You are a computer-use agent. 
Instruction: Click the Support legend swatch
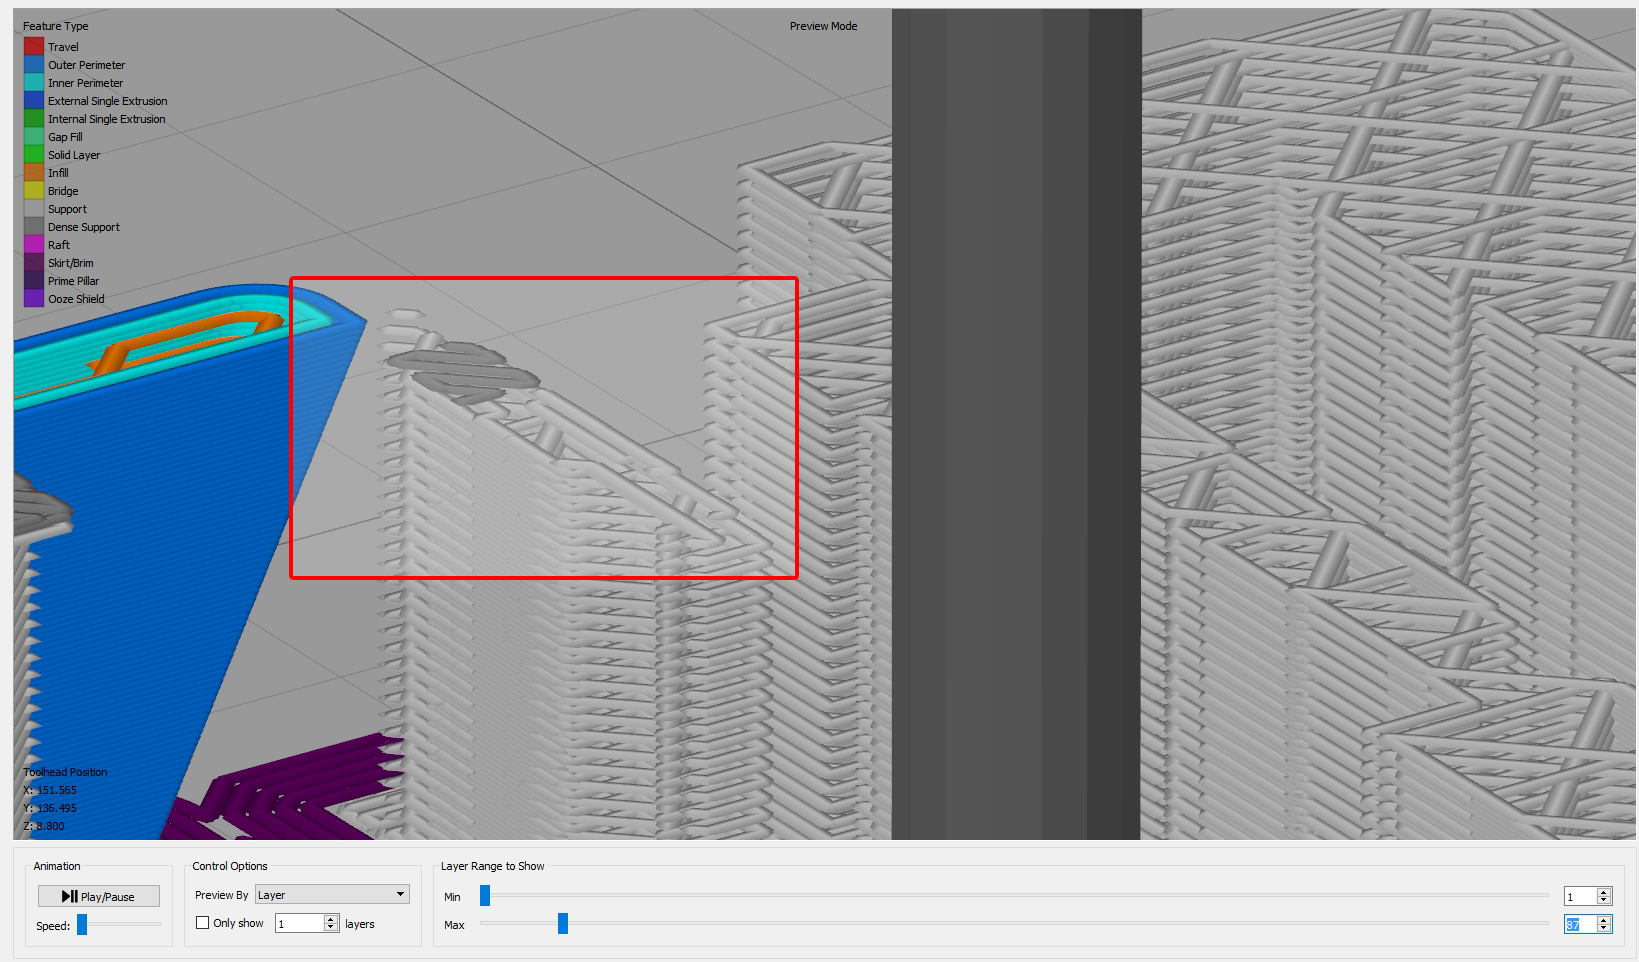click(33, 208)
